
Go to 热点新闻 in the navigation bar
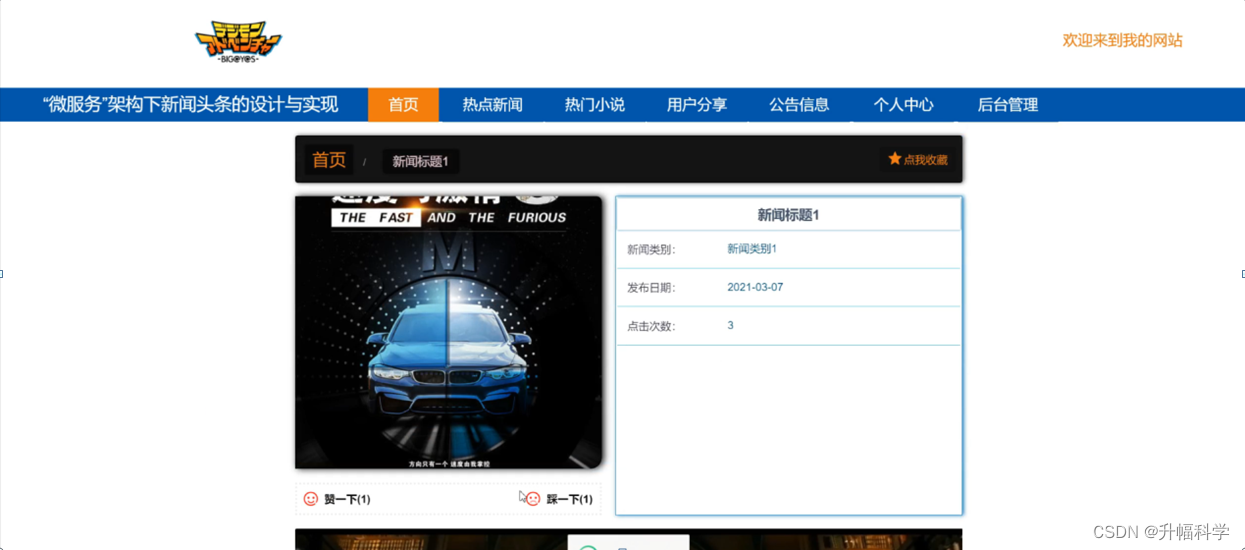(492, 105)
